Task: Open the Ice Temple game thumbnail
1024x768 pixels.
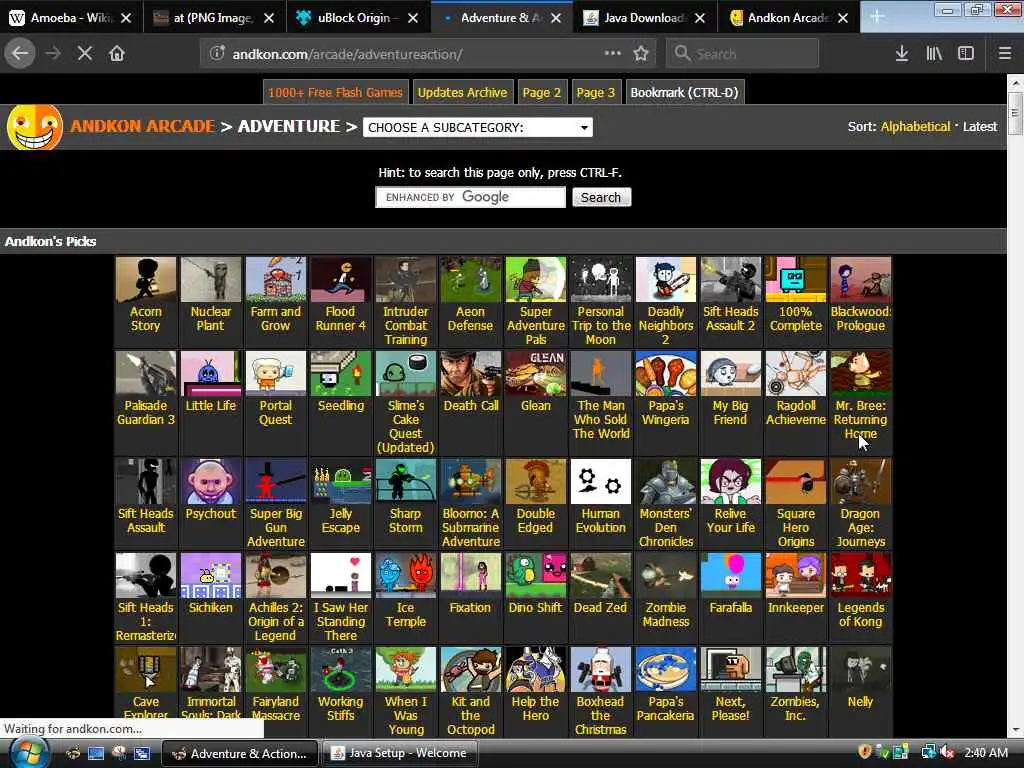Action: [x=406, y=575]
